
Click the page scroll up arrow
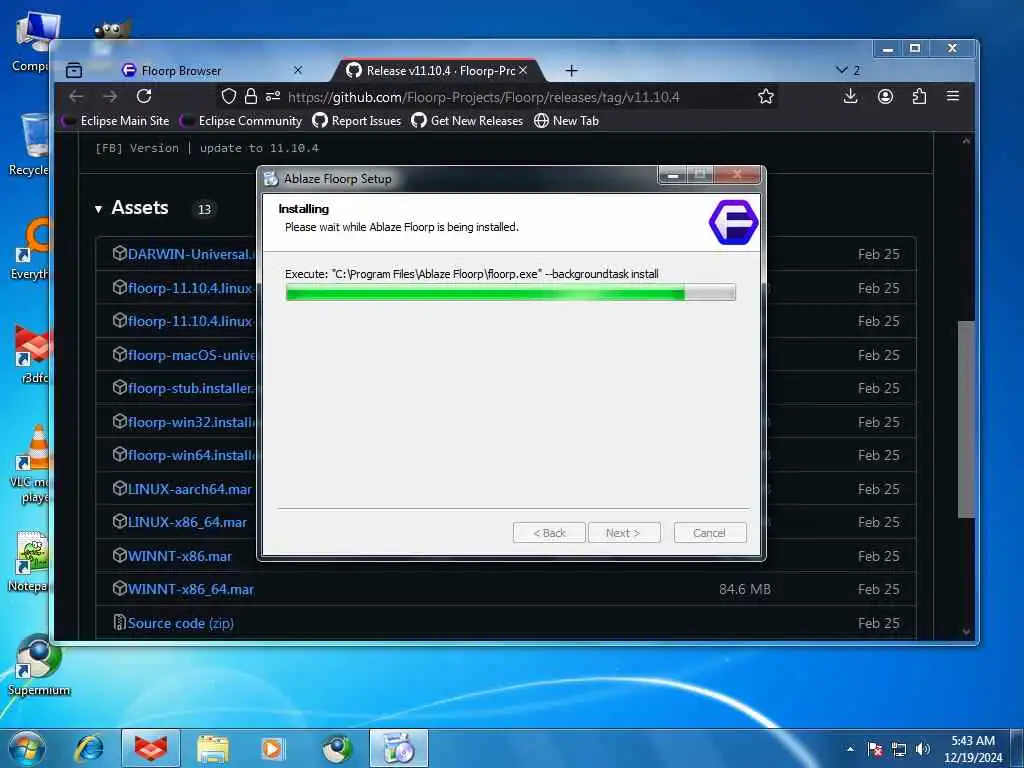pos(966,141)
